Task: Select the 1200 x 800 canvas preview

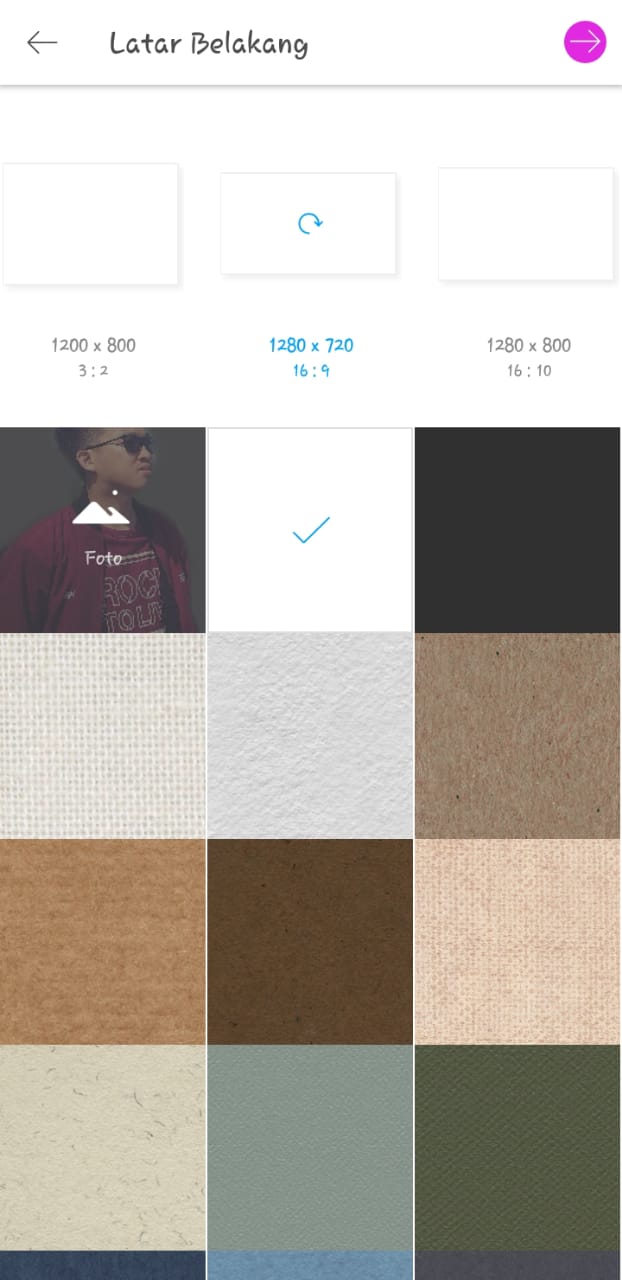Action: click(x=90, y=224)
